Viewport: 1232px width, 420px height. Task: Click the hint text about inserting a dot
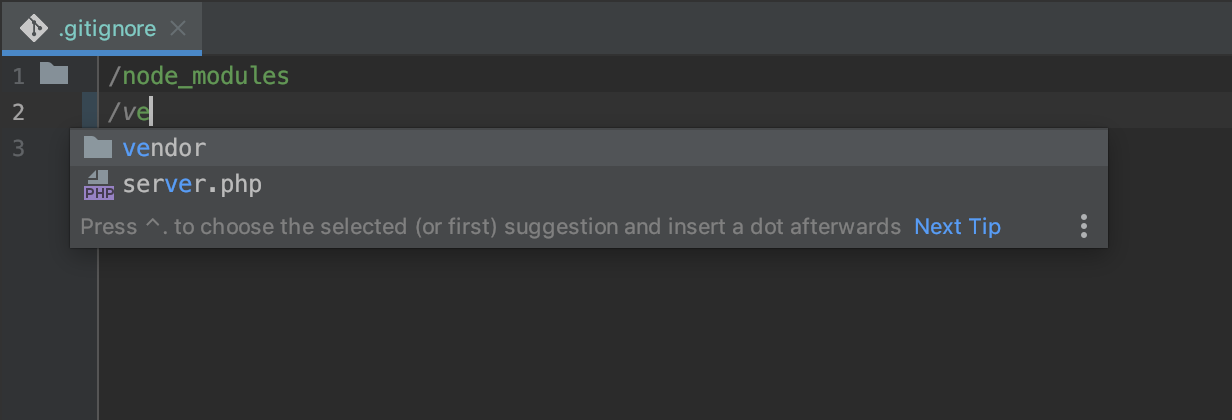[491, 226]
